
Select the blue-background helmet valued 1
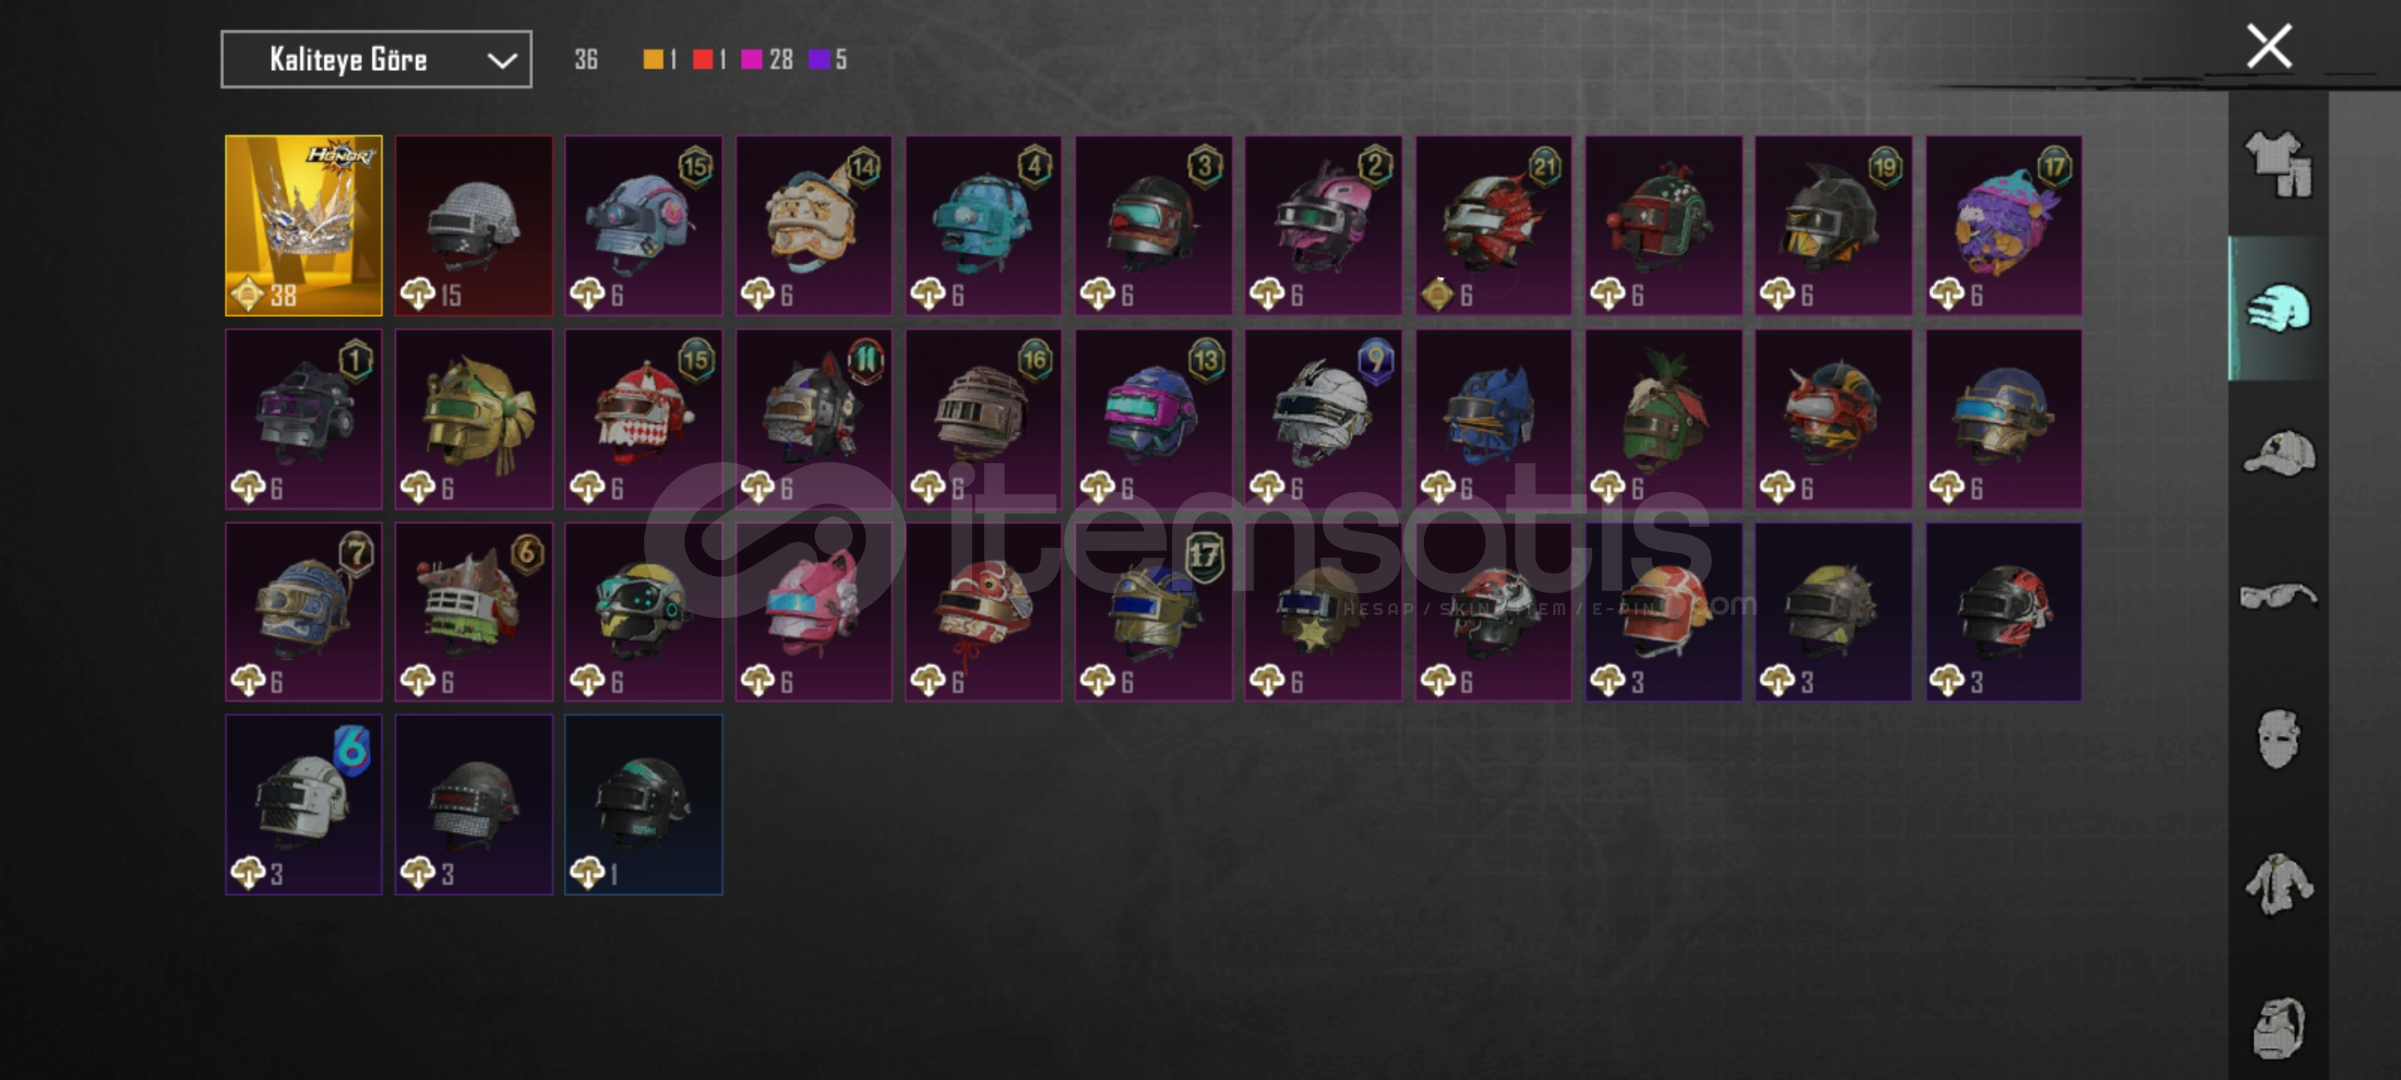(x=644, y=805)
